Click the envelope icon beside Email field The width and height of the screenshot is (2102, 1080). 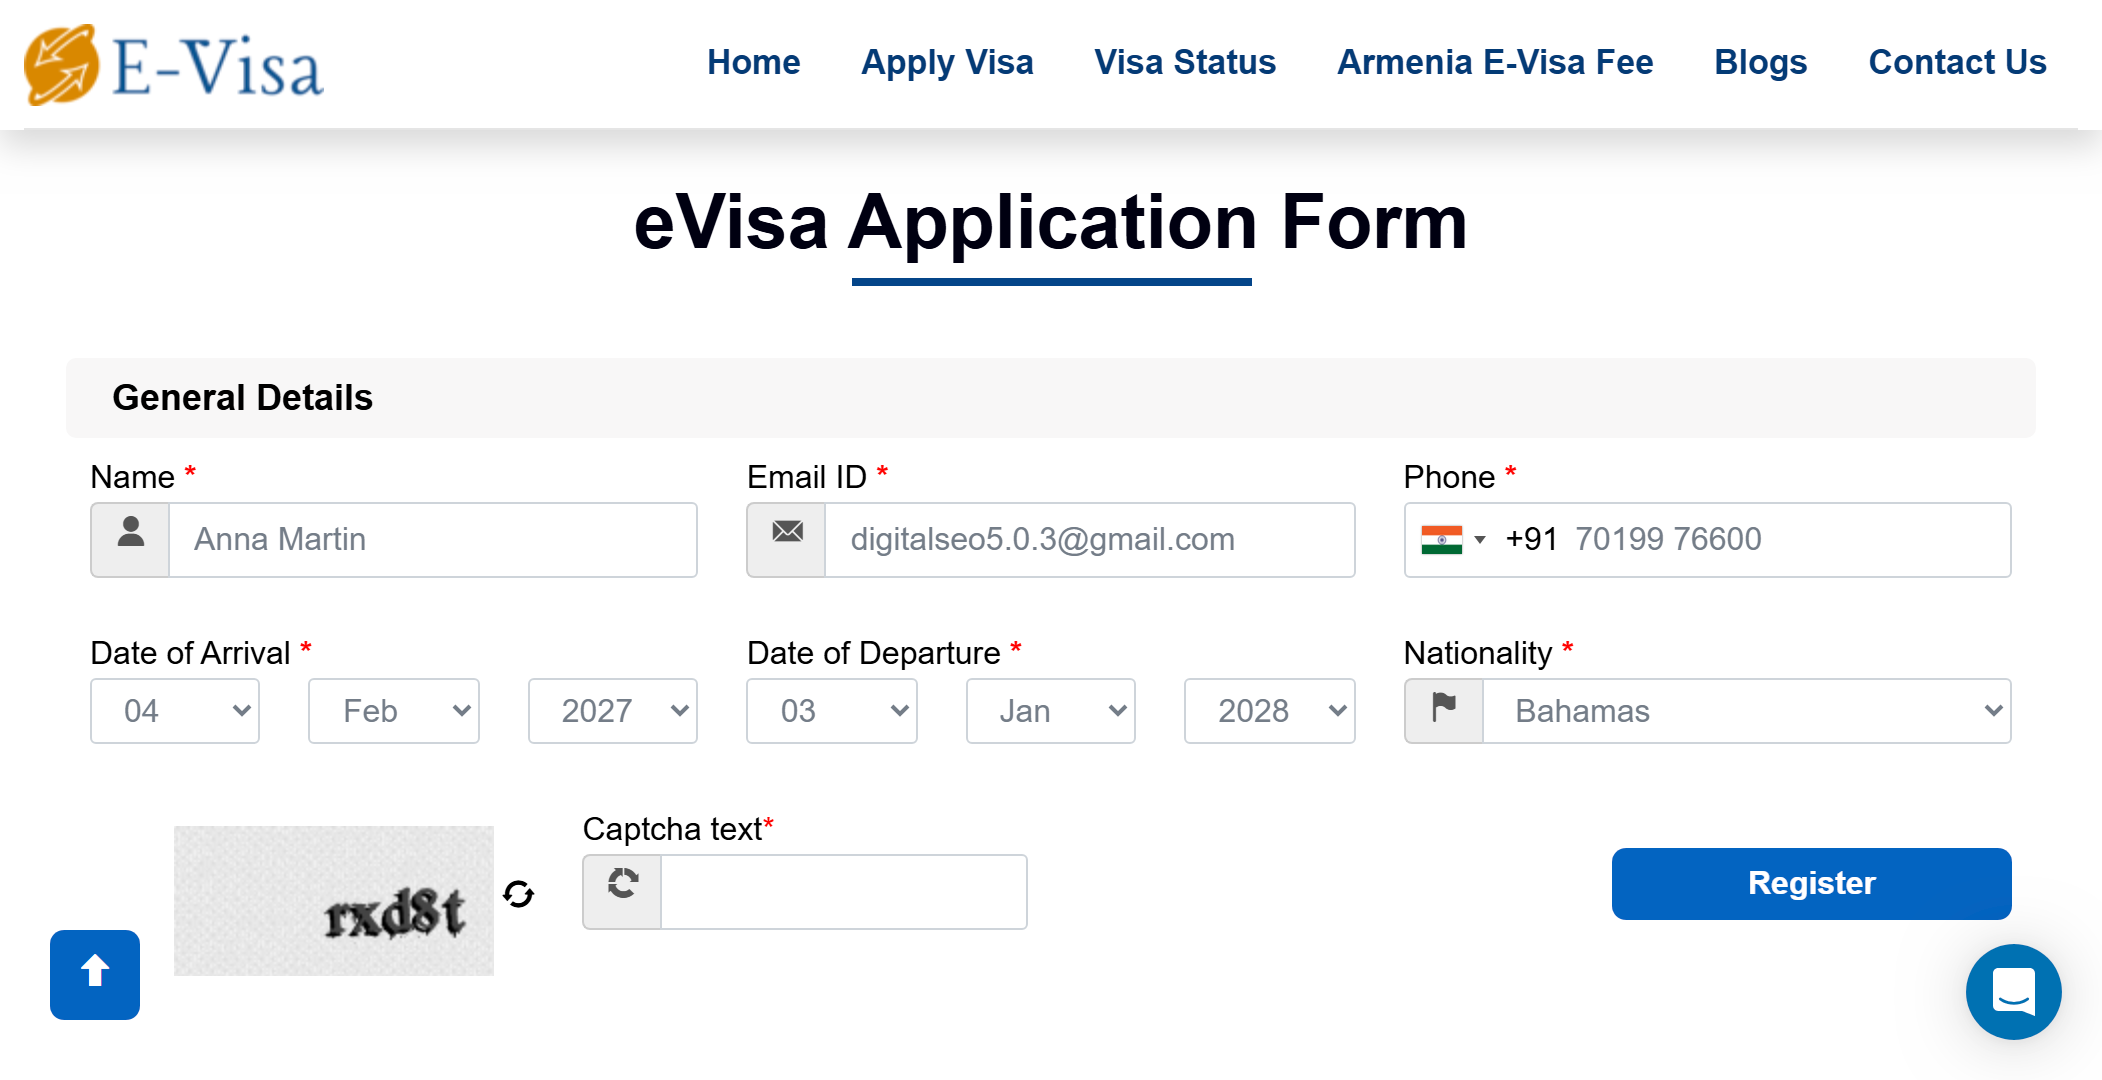(787, 540)
